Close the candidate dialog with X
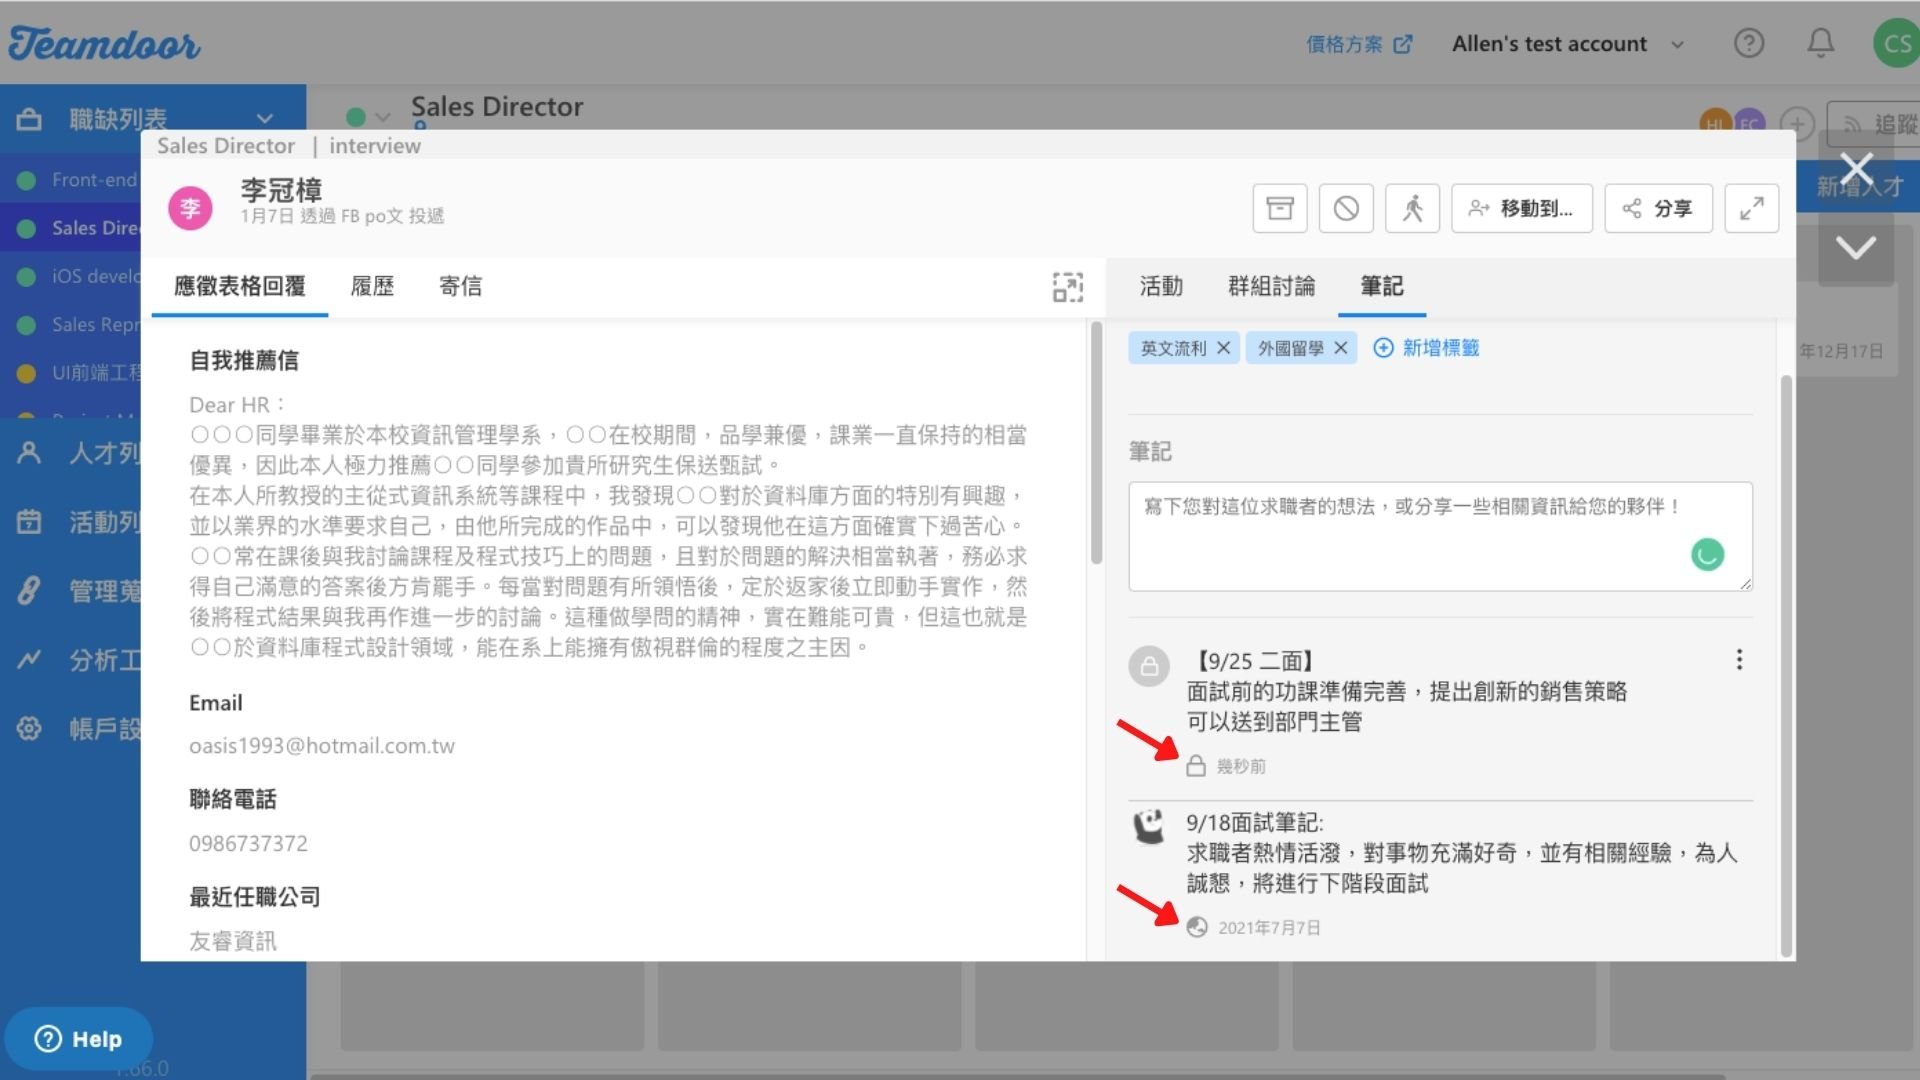 click(1856, 170)
